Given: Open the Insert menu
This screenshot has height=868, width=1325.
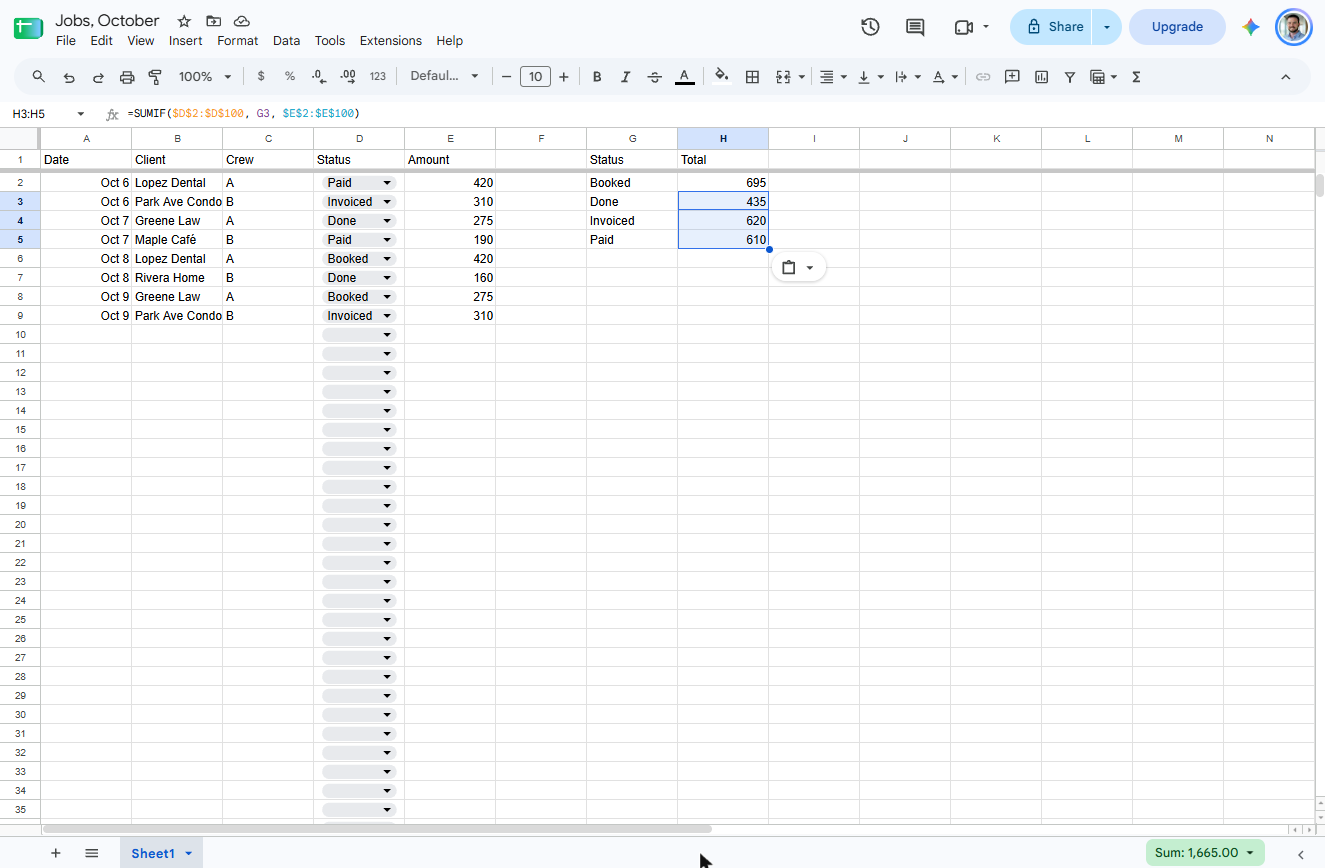Looking at the screenshot, I should [186, 41].
